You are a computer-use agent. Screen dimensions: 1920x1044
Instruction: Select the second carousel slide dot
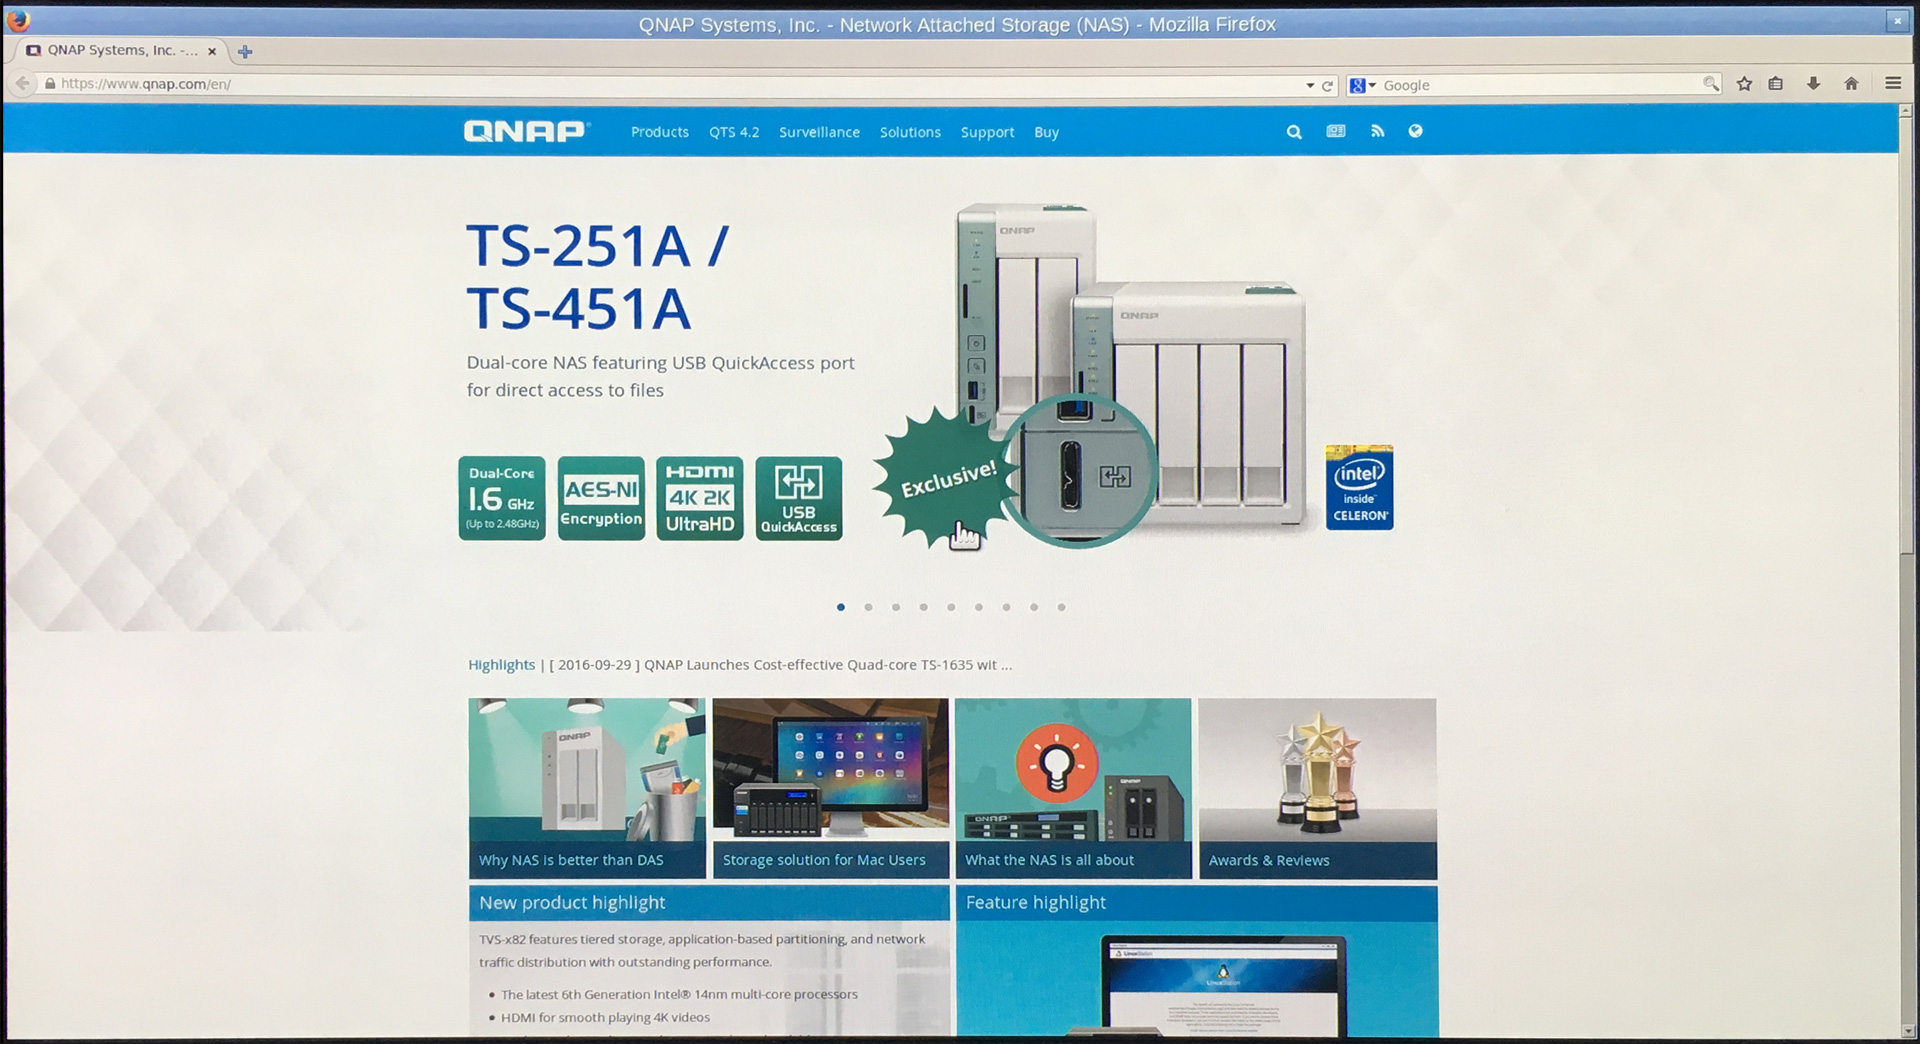[868, 607]
